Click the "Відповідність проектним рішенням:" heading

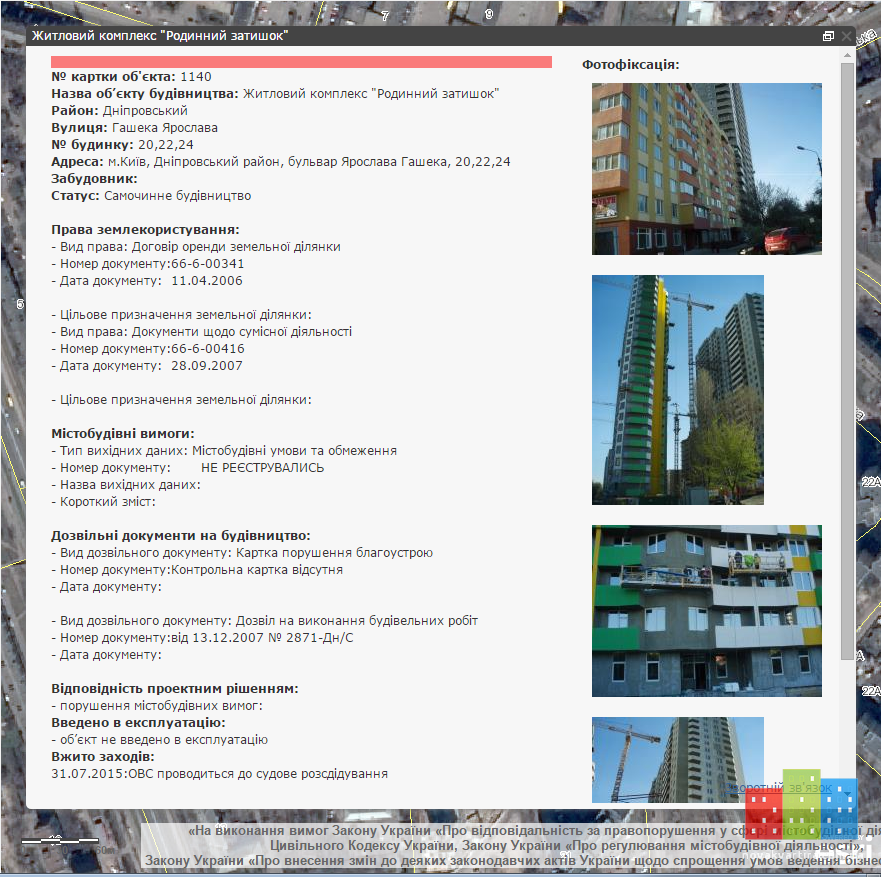click(175, 688)
